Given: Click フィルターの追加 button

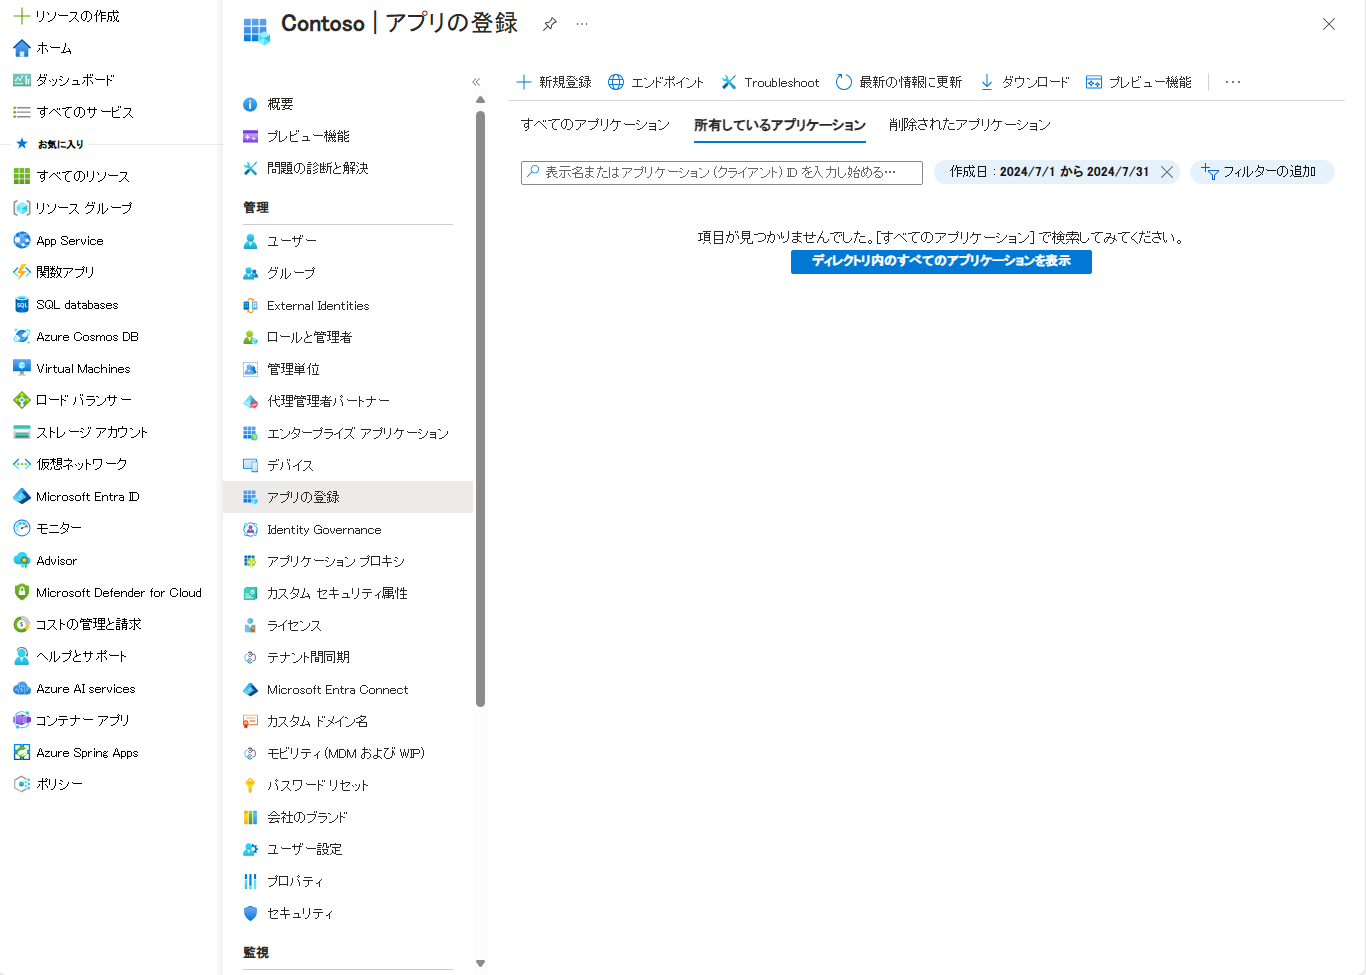Looking at the screenshot, I should [x=1262, y=172].
